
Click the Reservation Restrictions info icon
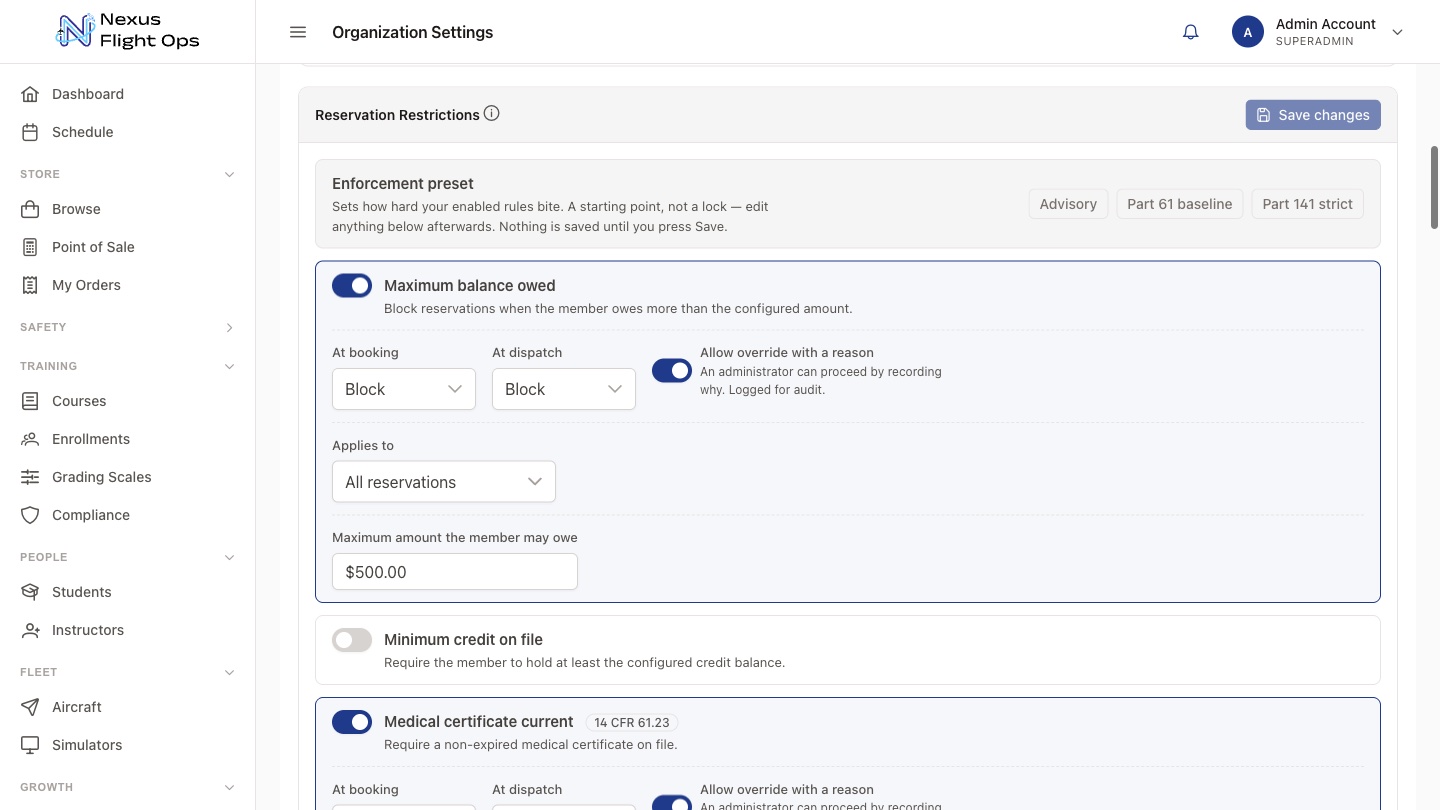(x=492, y=114)
